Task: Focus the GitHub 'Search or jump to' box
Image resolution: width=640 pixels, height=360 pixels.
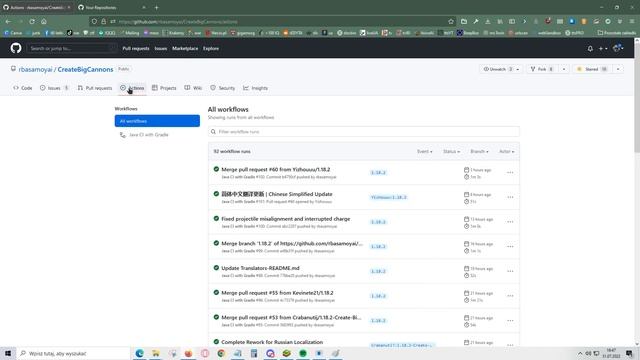Action: pos(72,48)
